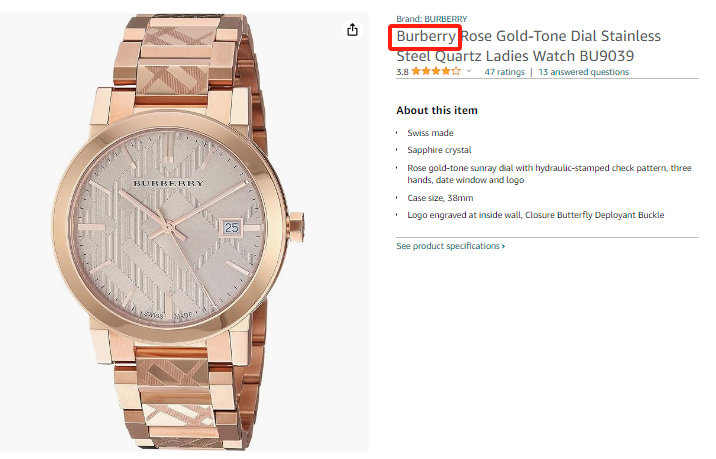Click the watch product image to enlarge
The width and height of the screenshot is (716, 459).
[185, 230]
